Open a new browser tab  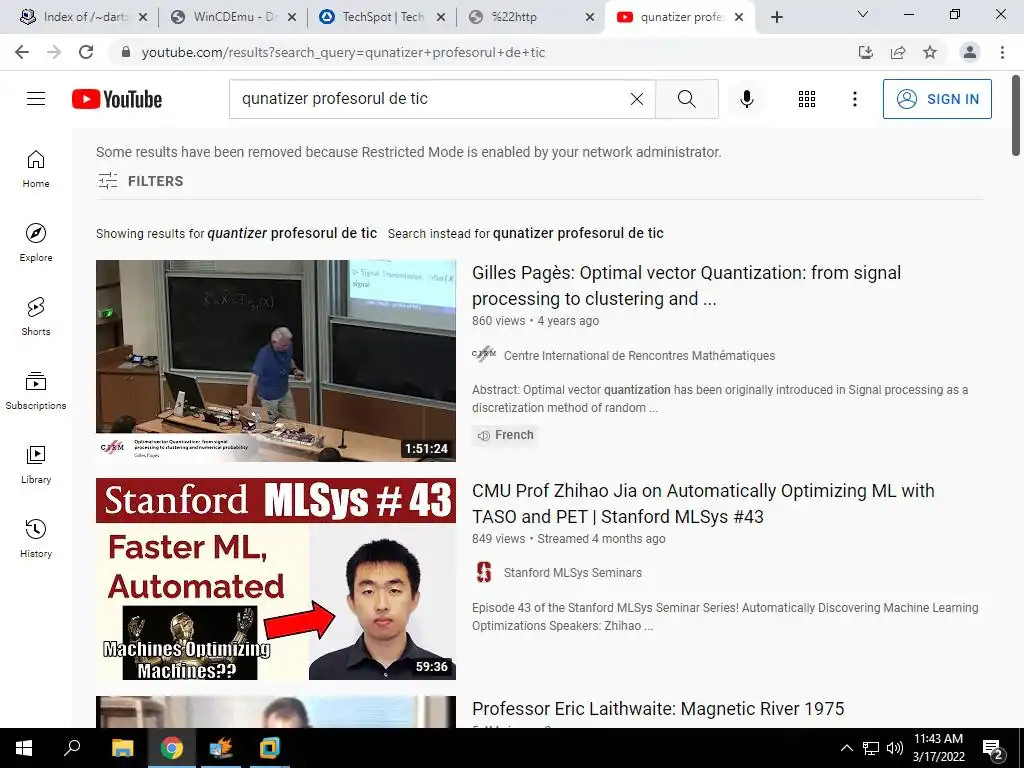(776, 17)
